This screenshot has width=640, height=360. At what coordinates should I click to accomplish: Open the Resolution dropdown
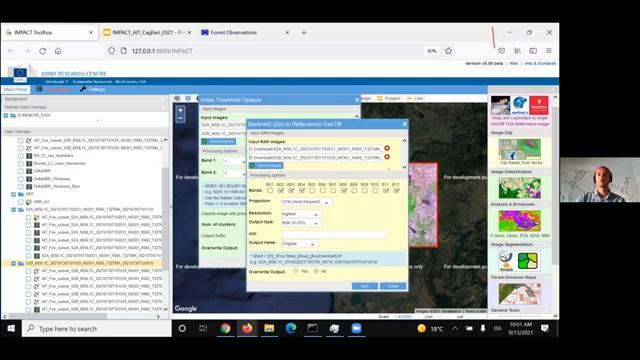(301, 214)
